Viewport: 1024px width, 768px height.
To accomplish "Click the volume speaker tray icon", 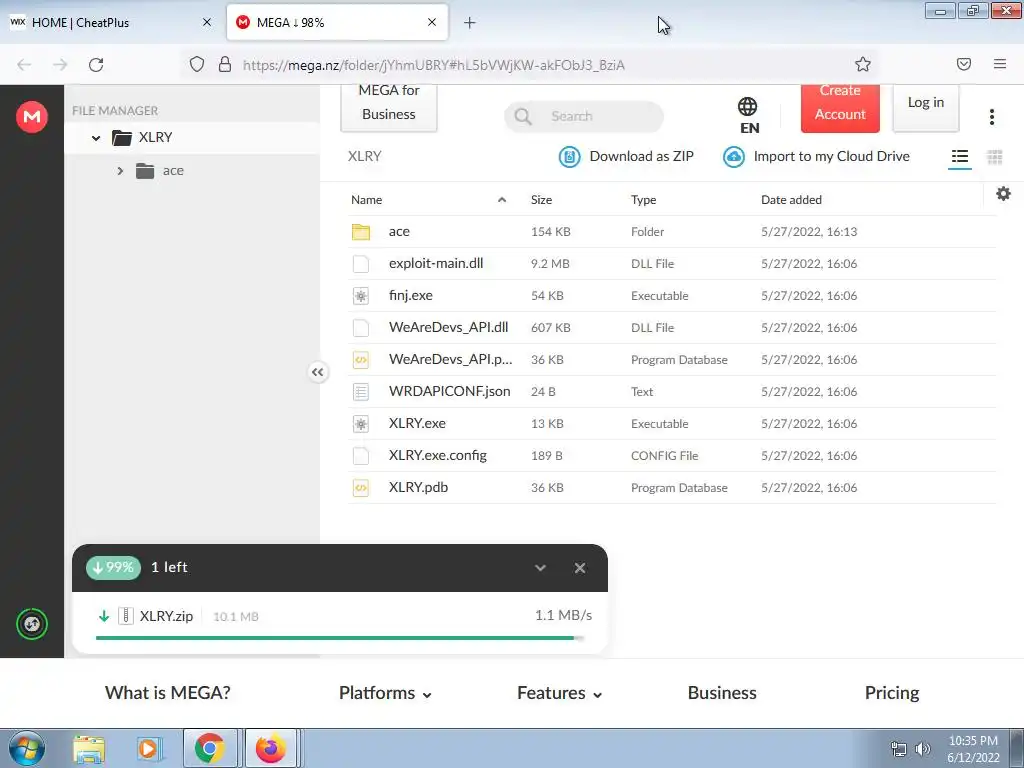I will click(922, 749).
